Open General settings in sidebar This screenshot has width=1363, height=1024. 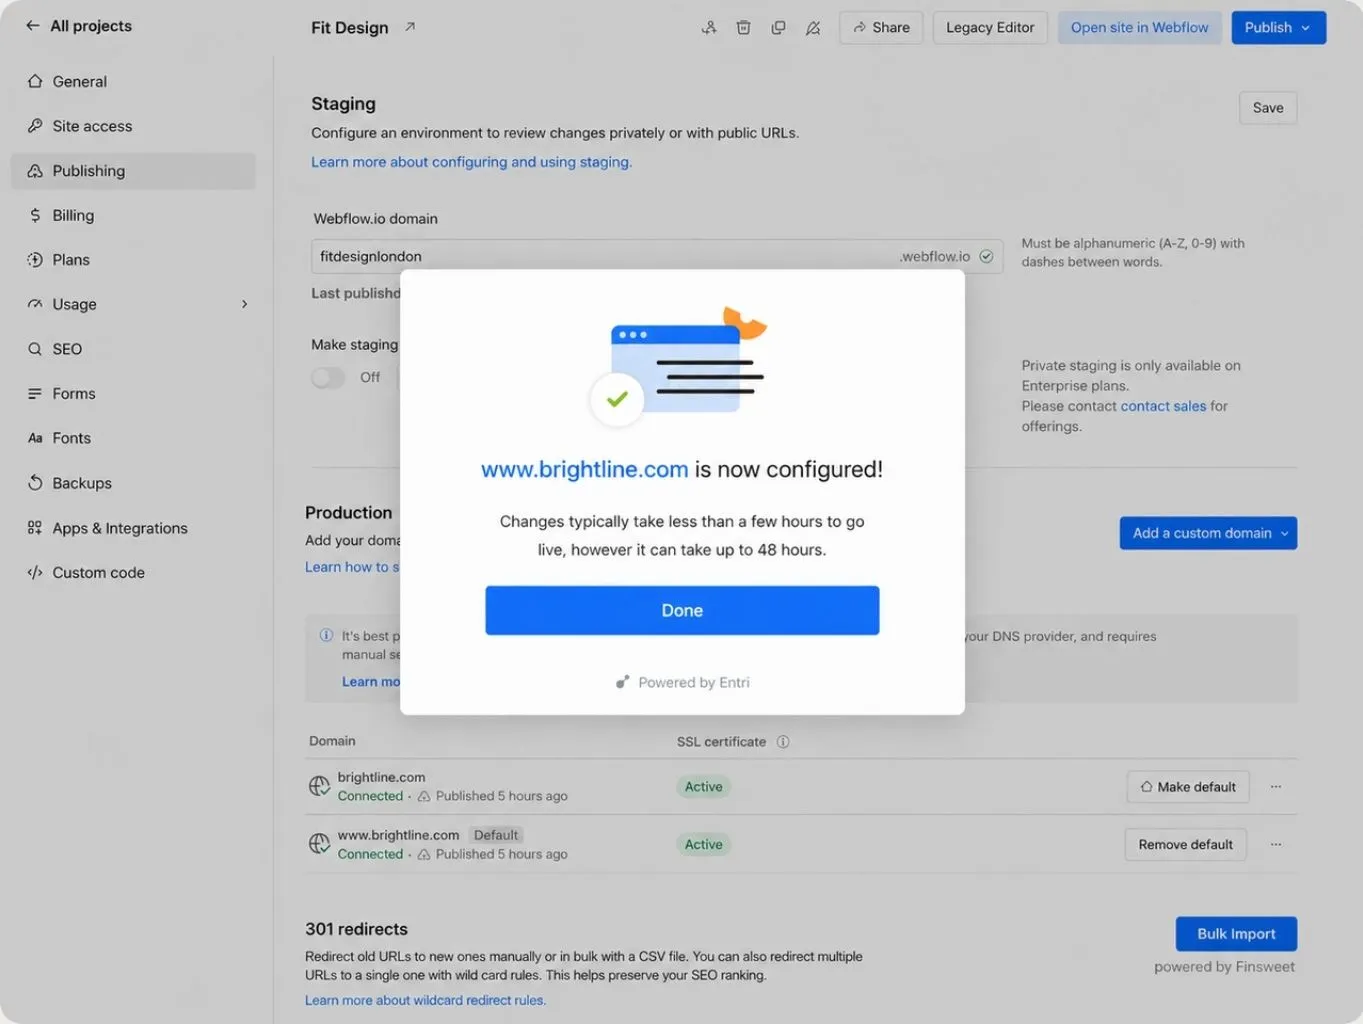click(133, 81)
